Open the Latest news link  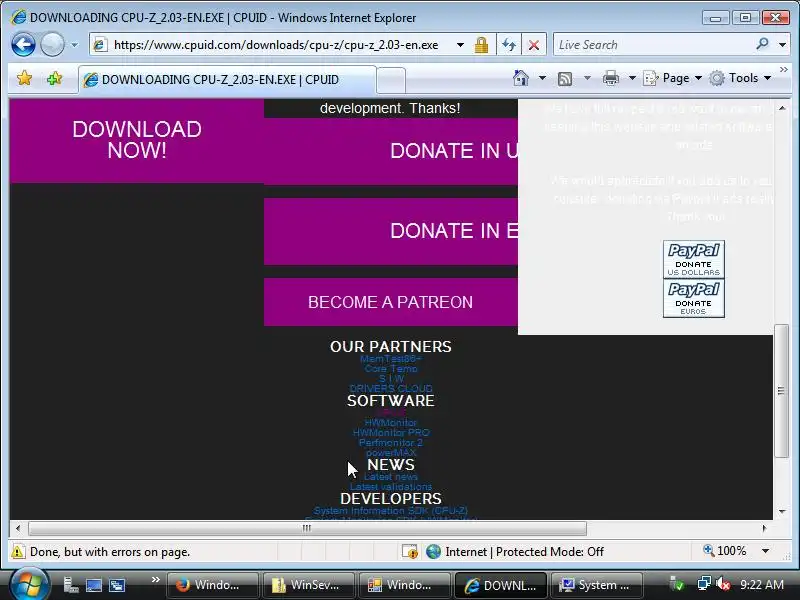tap(391, 477)
